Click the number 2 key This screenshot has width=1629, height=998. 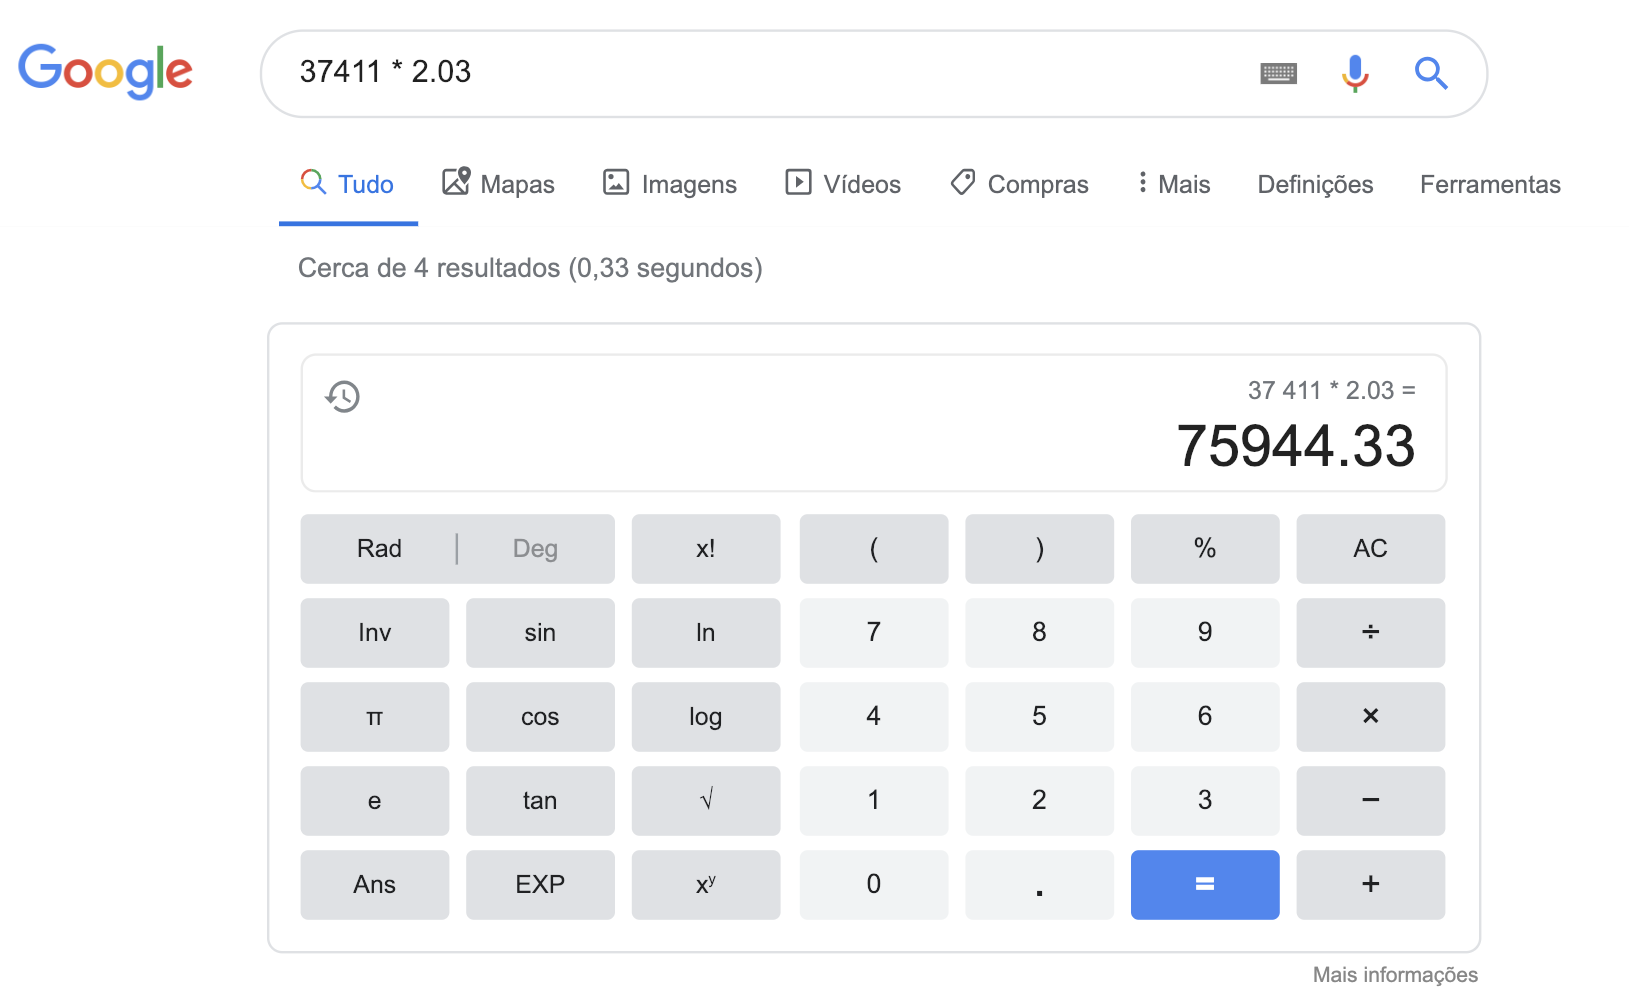[x=1039, y=801]
